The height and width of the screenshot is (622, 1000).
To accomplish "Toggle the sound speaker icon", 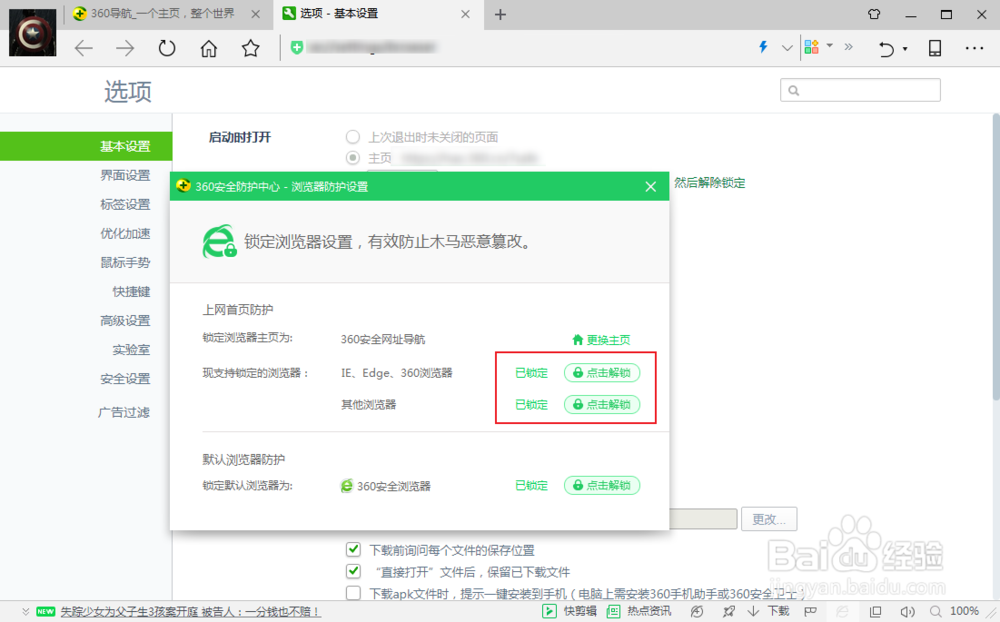I will click(907, 612).
